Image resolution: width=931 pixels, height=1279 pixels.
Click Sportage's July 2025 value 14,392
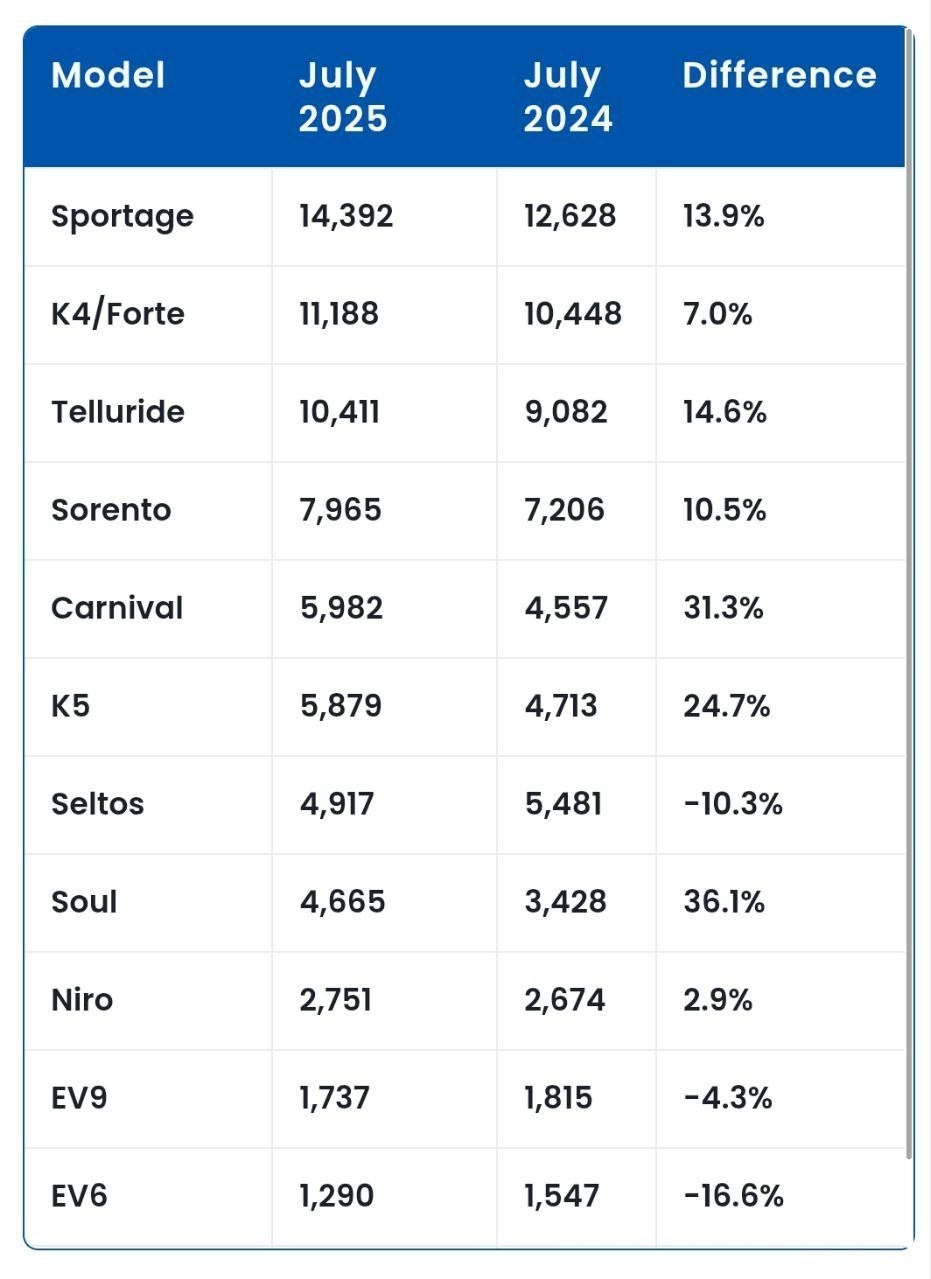[346, 216]
